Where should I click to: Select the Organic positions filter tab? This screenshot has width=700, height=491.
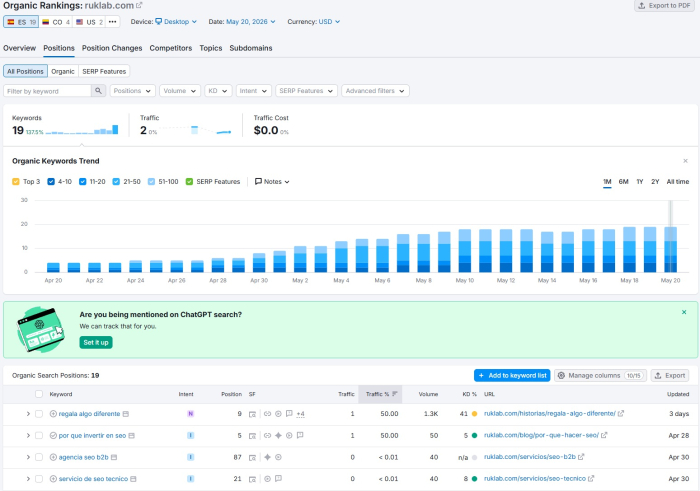click(62, 71)
